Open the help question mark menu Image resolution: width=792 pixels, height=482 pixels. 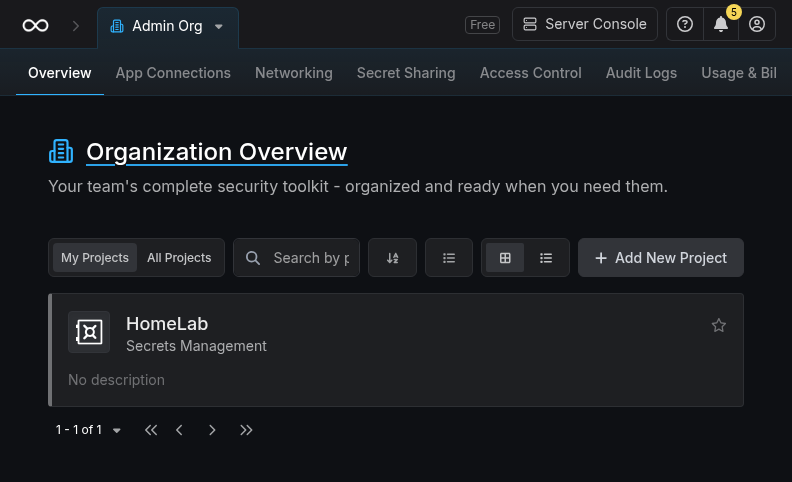coord(685,24)
